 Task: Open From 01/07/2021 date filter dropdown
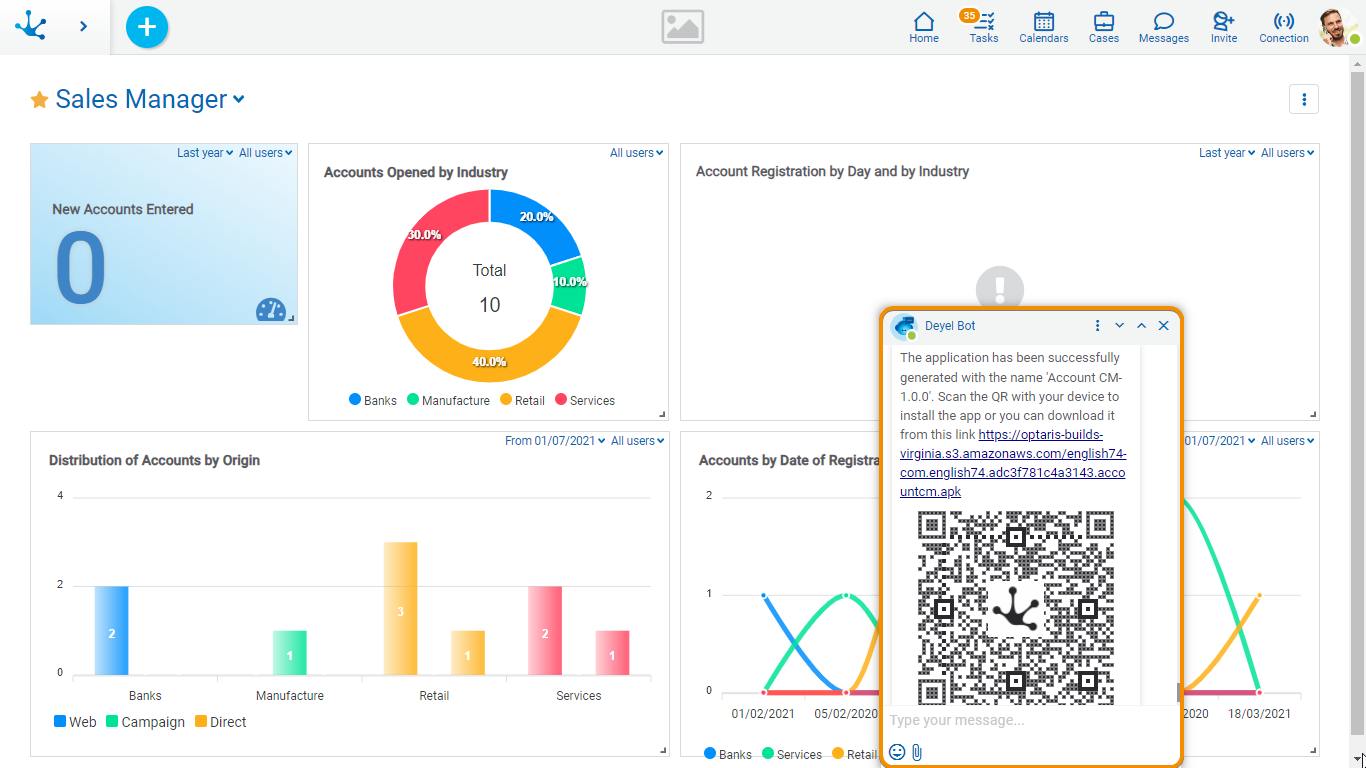point(555,441)
